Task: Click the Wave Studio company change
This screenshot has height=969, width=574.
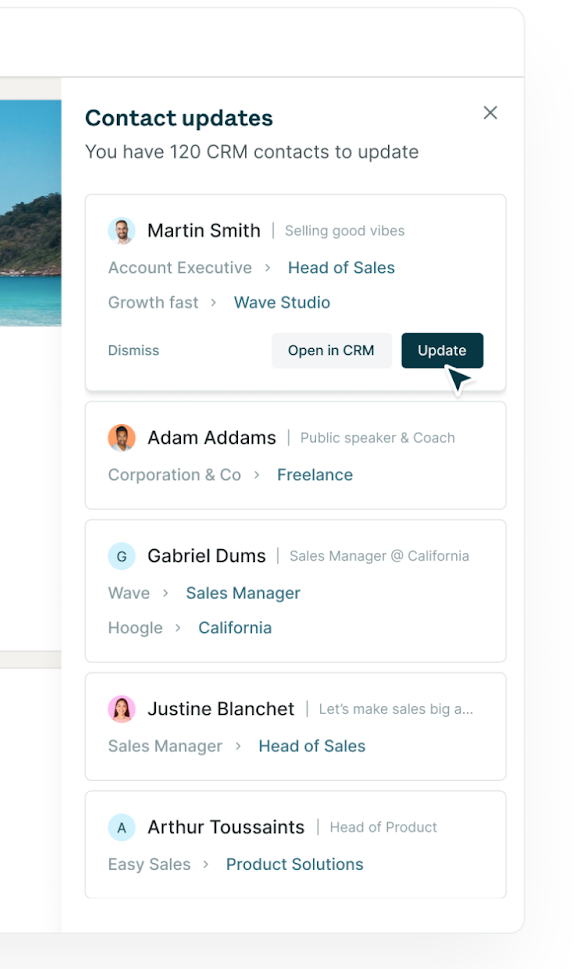Action: coord(282,302)
